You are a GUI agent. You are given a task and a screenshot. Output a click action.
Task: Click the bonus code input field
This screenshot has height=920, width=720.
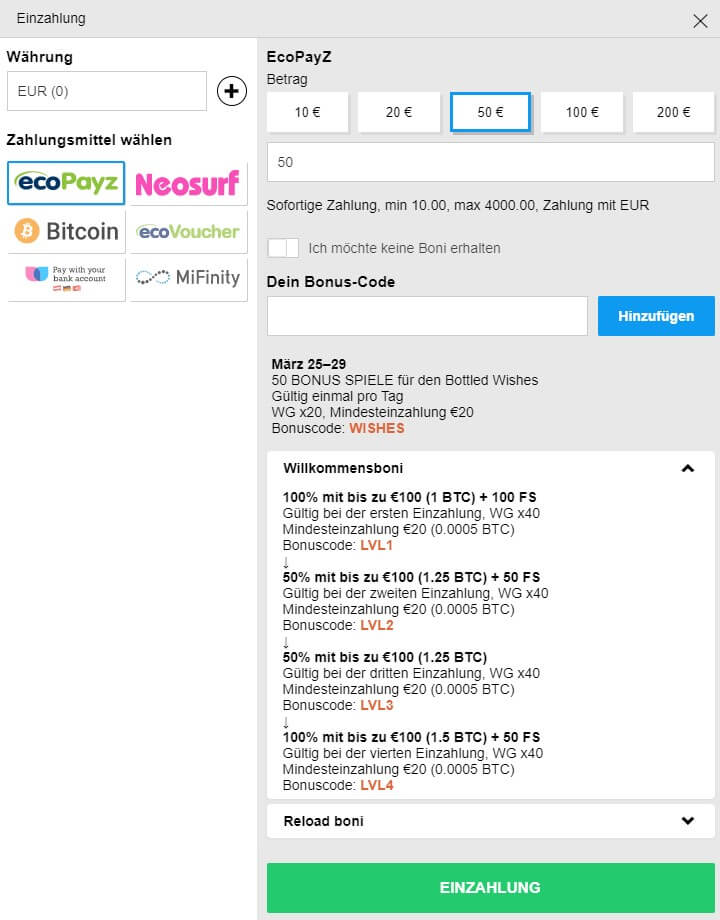(x=427, y=316)
